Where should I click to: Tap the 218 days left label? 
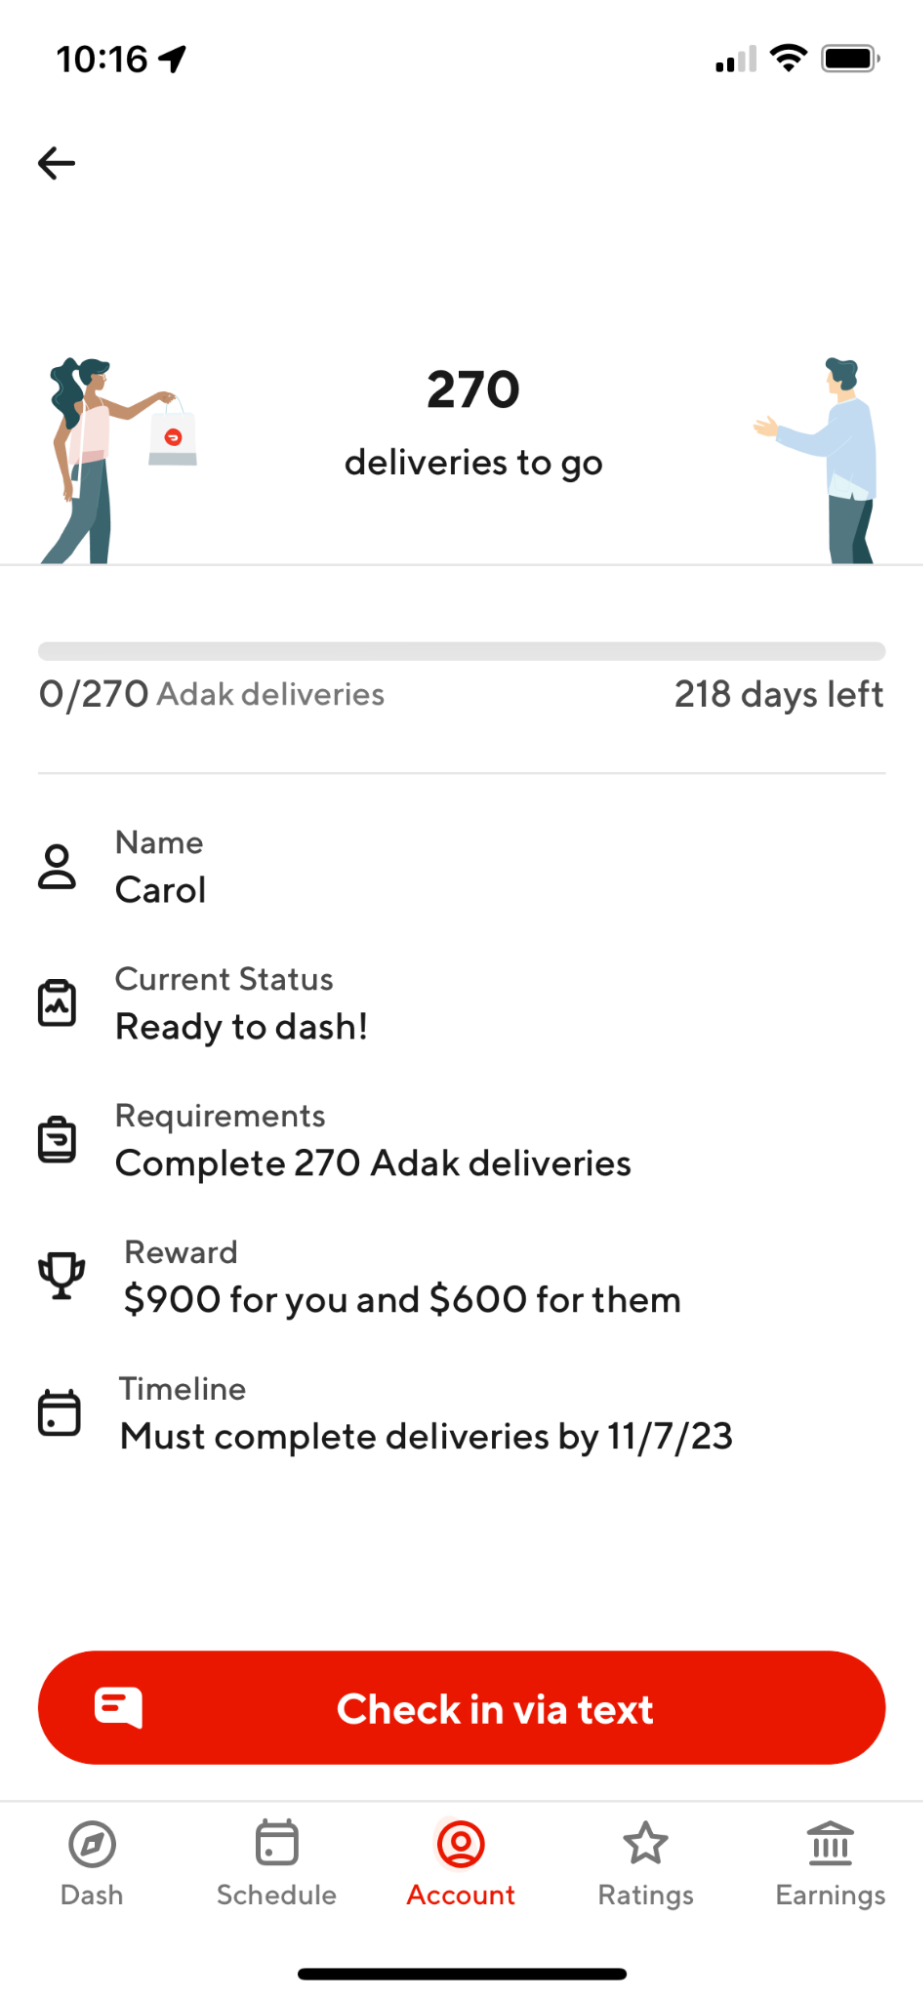[778, 694]
